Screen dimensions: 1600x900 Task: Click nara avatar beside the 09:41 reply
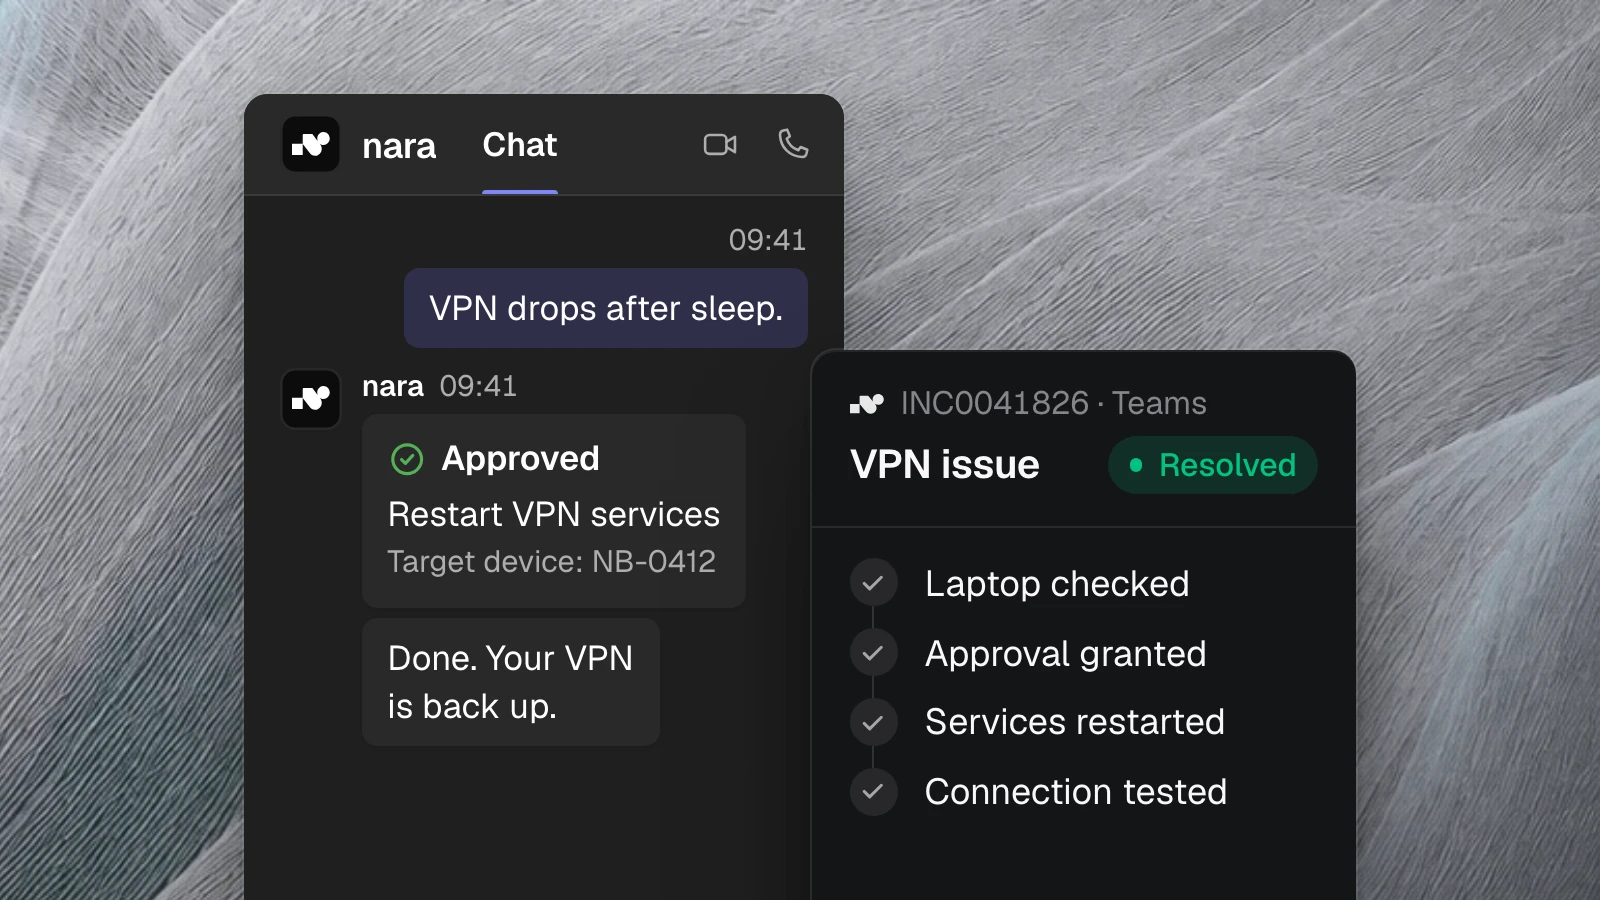coord(311,399)
